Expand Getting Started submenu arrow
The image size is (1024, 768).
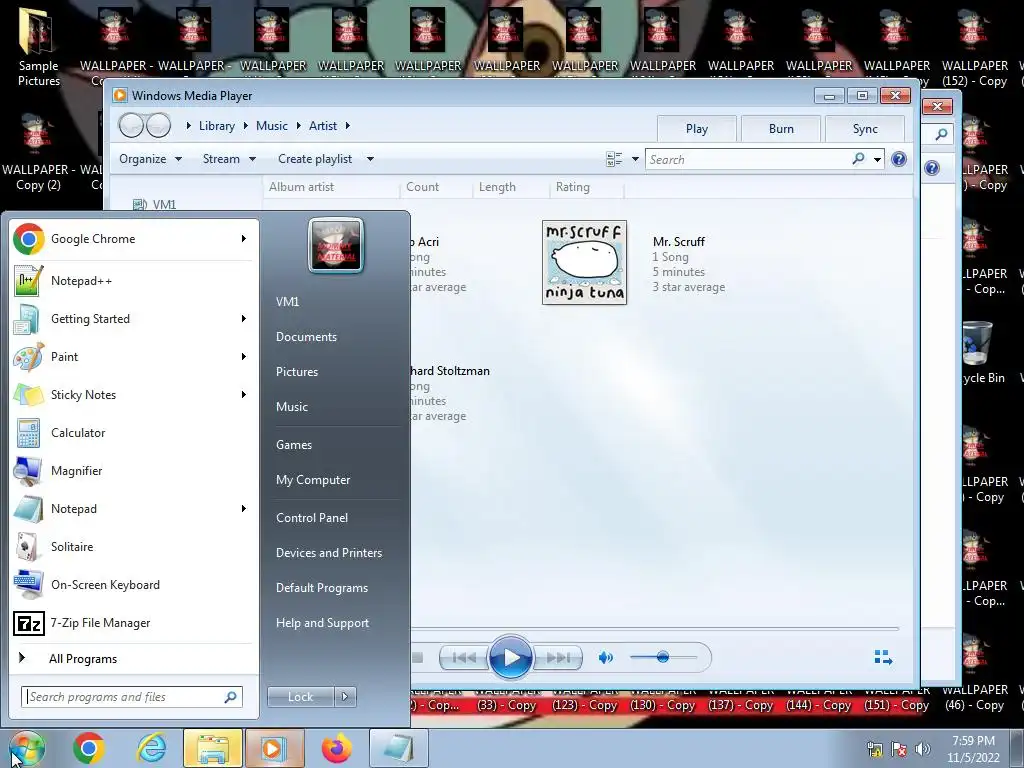pos(244,319)
